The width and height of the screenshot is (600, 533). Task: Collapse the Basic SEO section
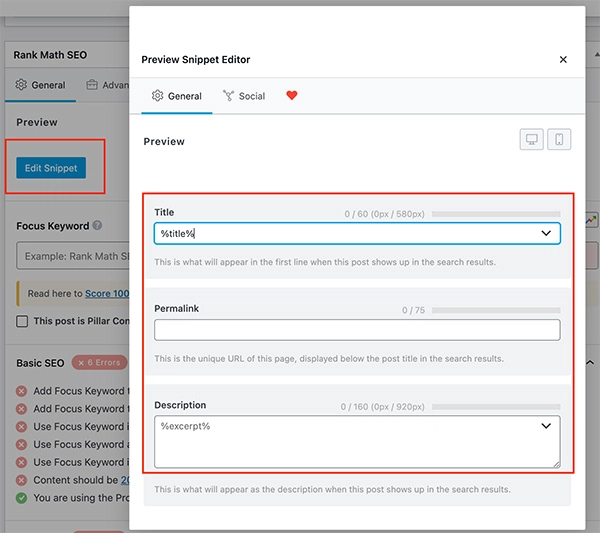coord(591,363)
